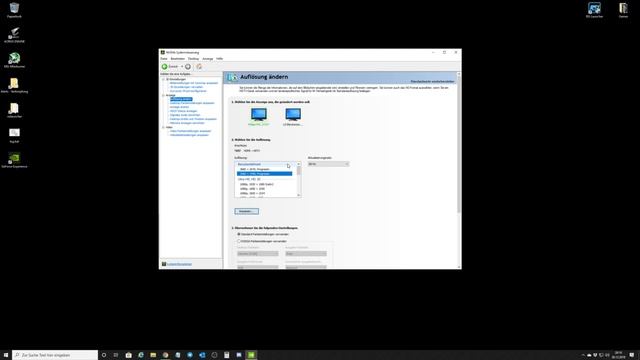Open the Desktop menu
This screenshot has width=640, height=360.
(x=193, y=59)
